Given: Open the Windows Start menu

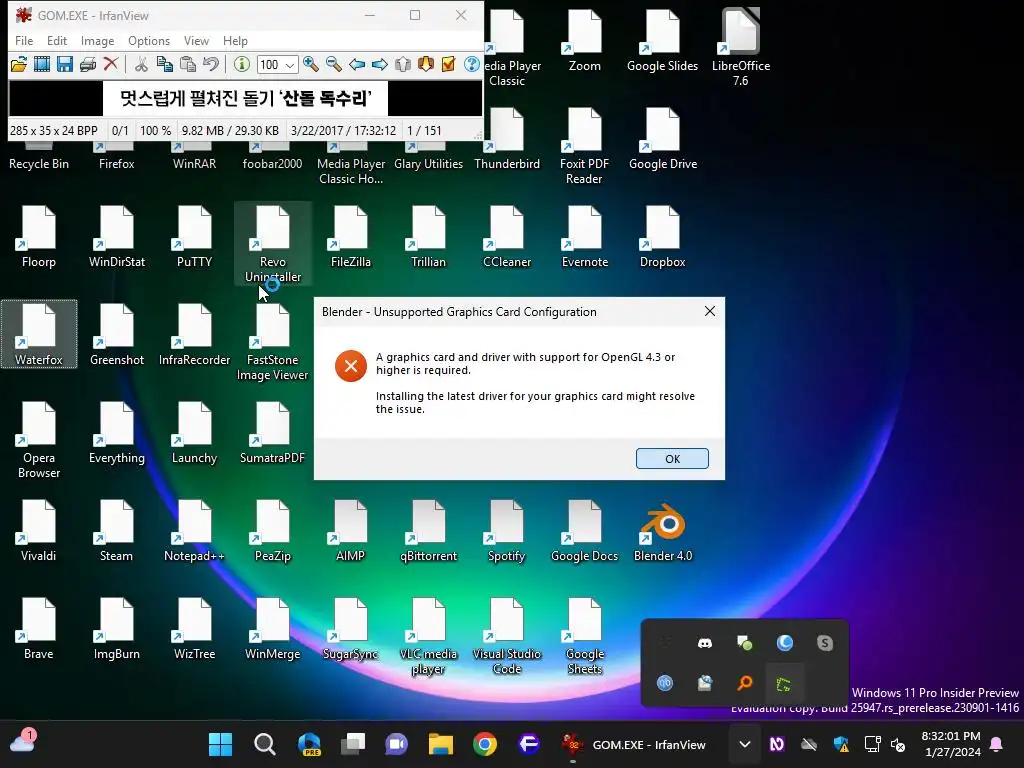Looking at the screenshot, I should [221, 744].
